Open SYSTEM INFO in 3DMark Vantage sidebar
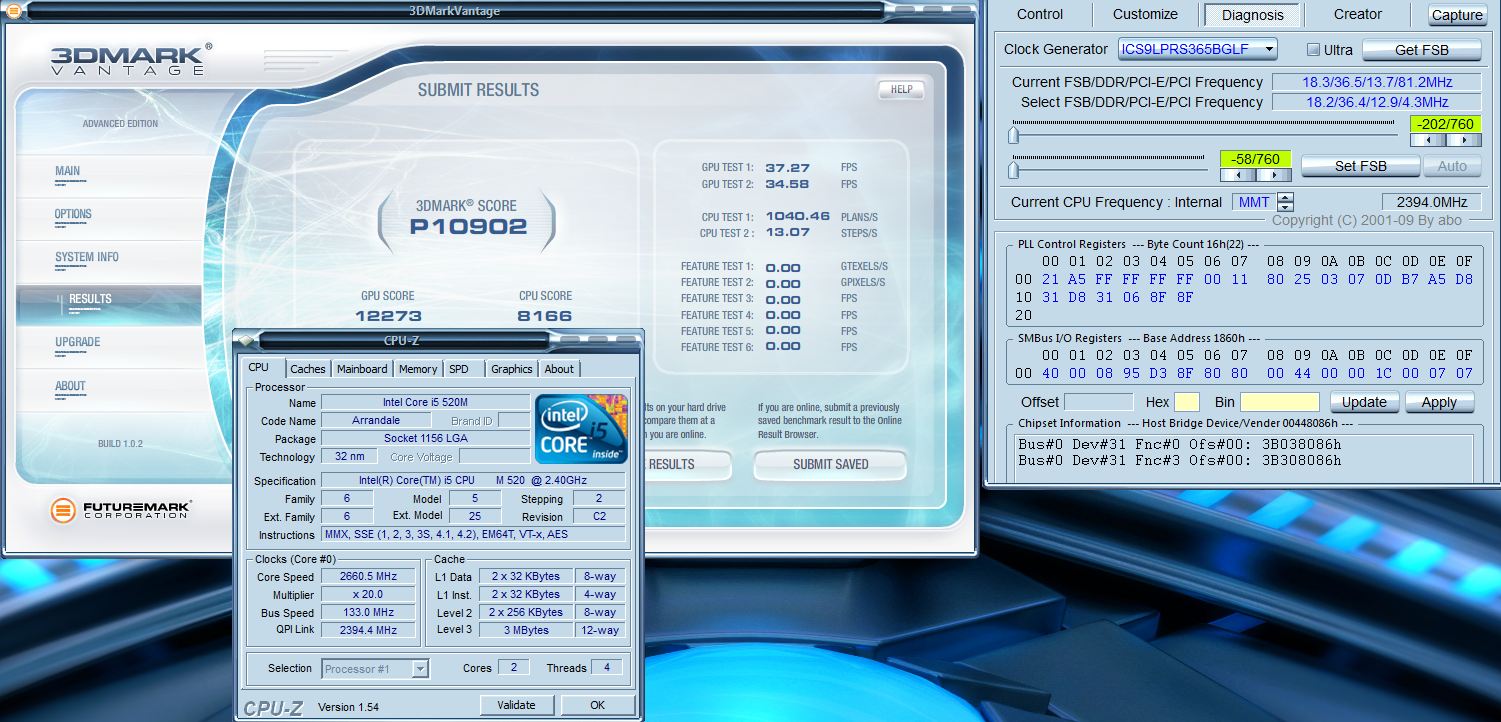1501x722 pixels. tap(87, 257)
